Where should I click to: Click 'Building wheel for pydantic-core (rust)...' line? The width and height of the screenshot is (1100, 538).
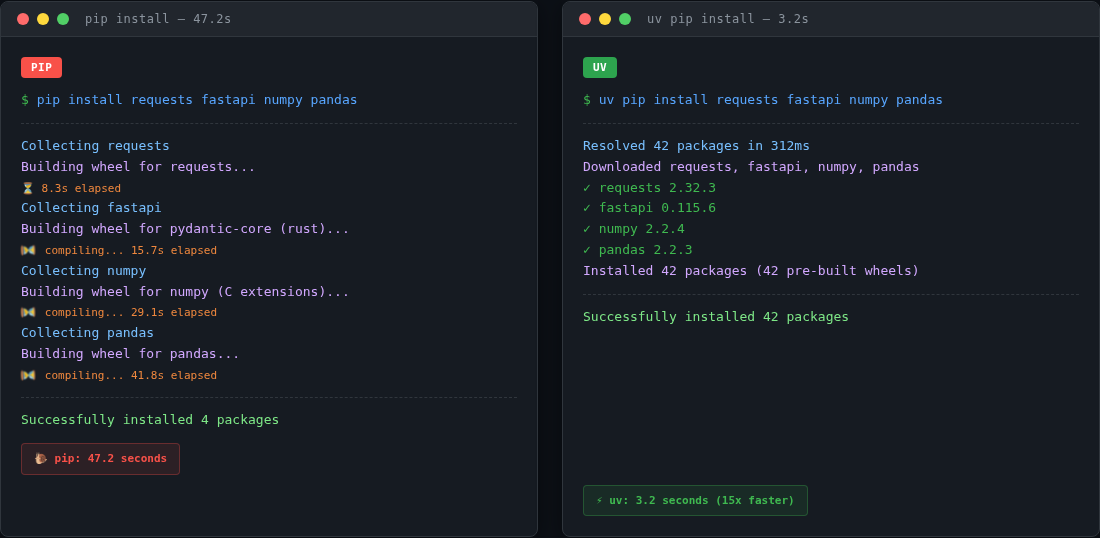click(x=185, y=229)
